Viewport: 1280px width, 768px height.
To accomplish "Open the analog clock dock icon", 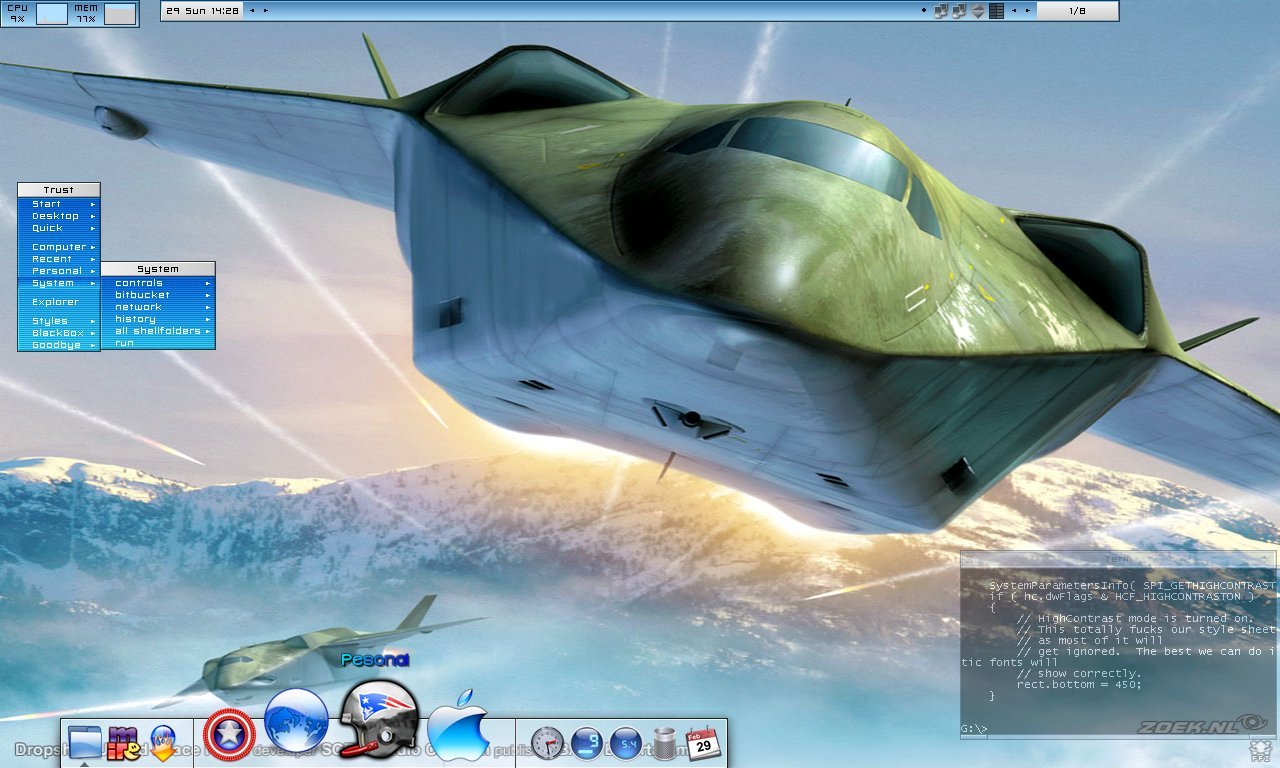I will (x=547, y=743).
